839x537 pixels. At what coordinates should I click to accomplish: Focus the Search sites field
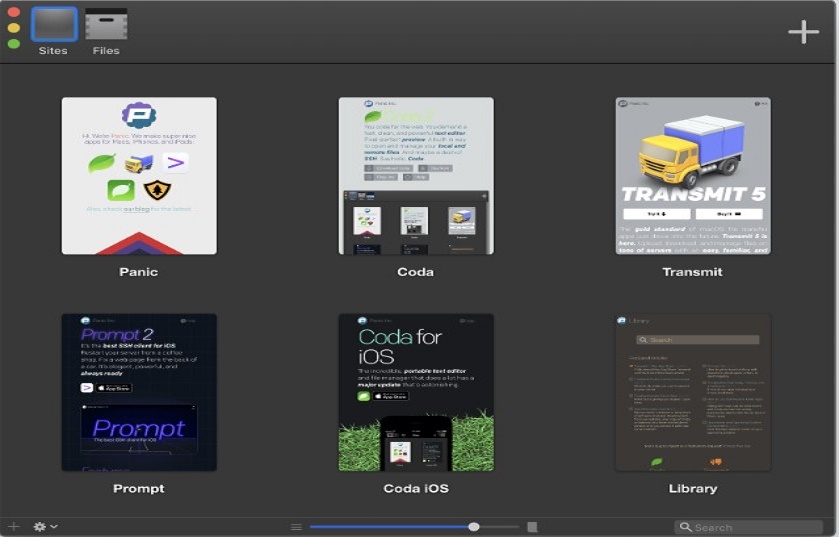click(749, 527)
